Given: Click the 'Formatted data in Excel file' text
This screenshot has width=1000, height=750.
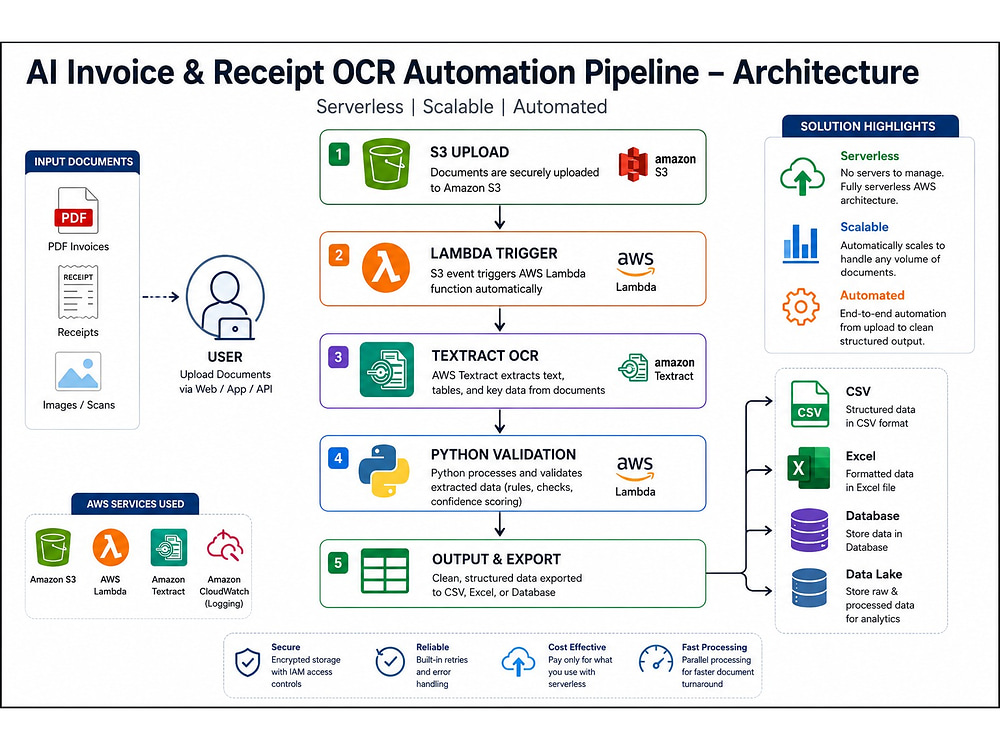Looking at the screenshot, I should tap(879, 481).
